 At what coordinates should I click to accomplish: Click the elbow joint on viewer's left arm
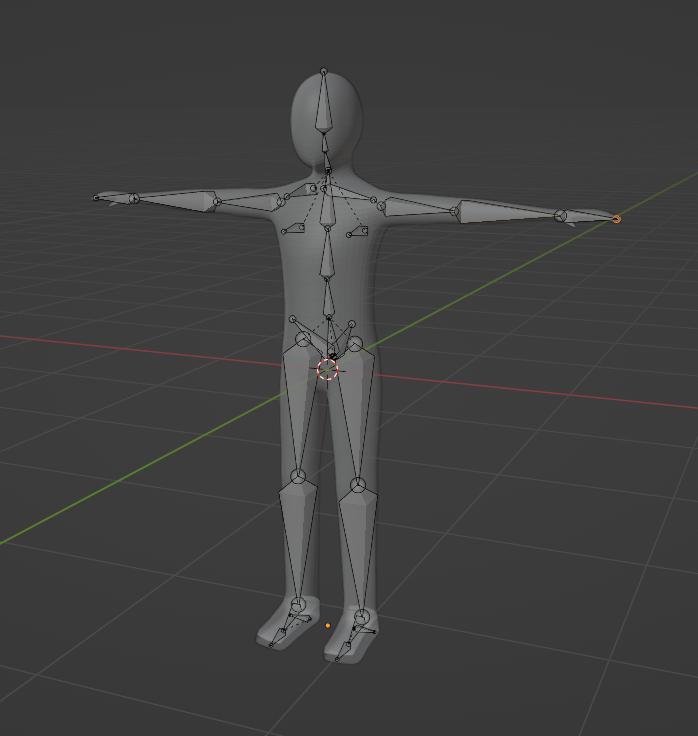tap(217, 202)
